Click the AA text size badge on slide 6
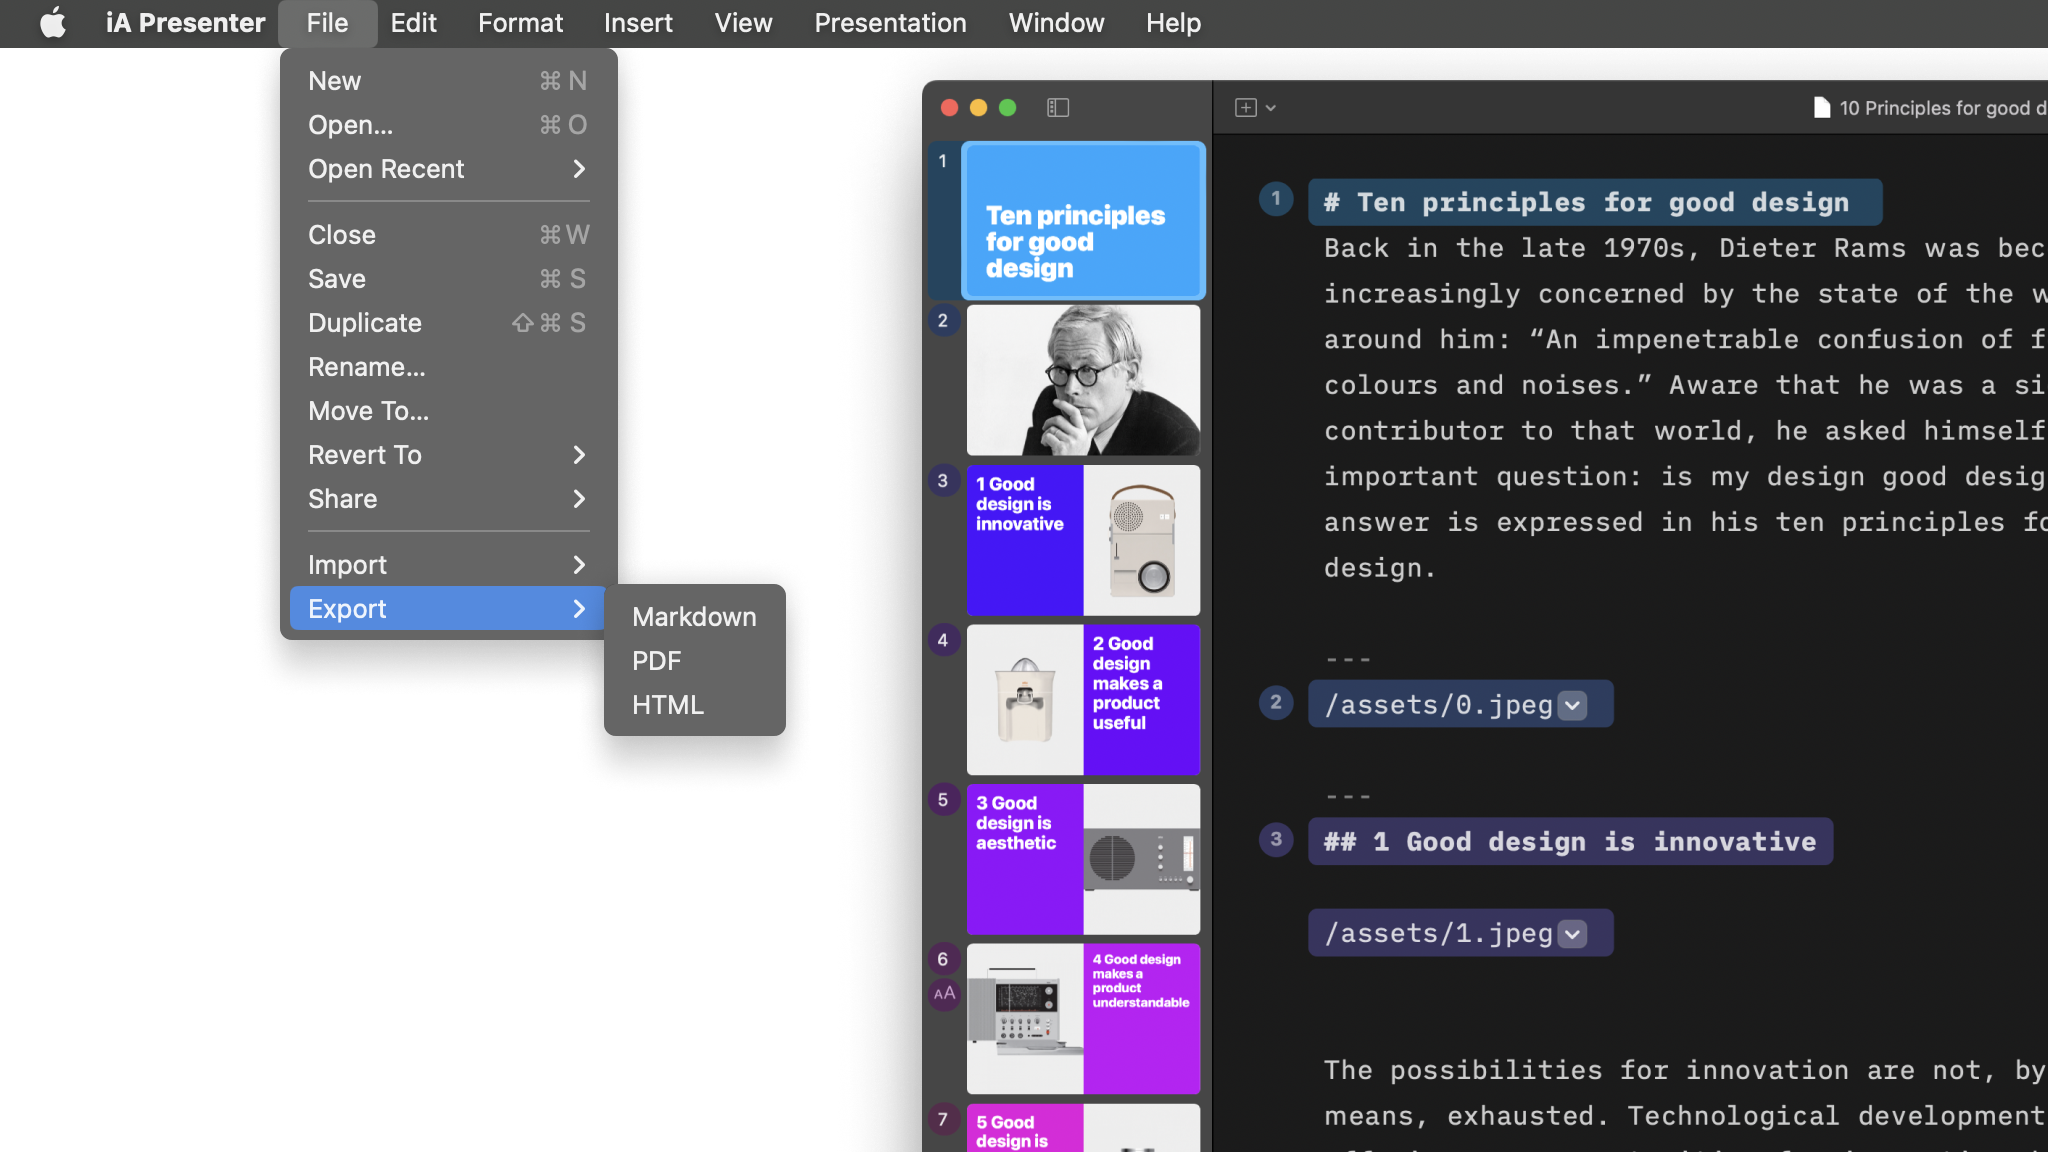2048x1152 pixels. pos(944,993)
